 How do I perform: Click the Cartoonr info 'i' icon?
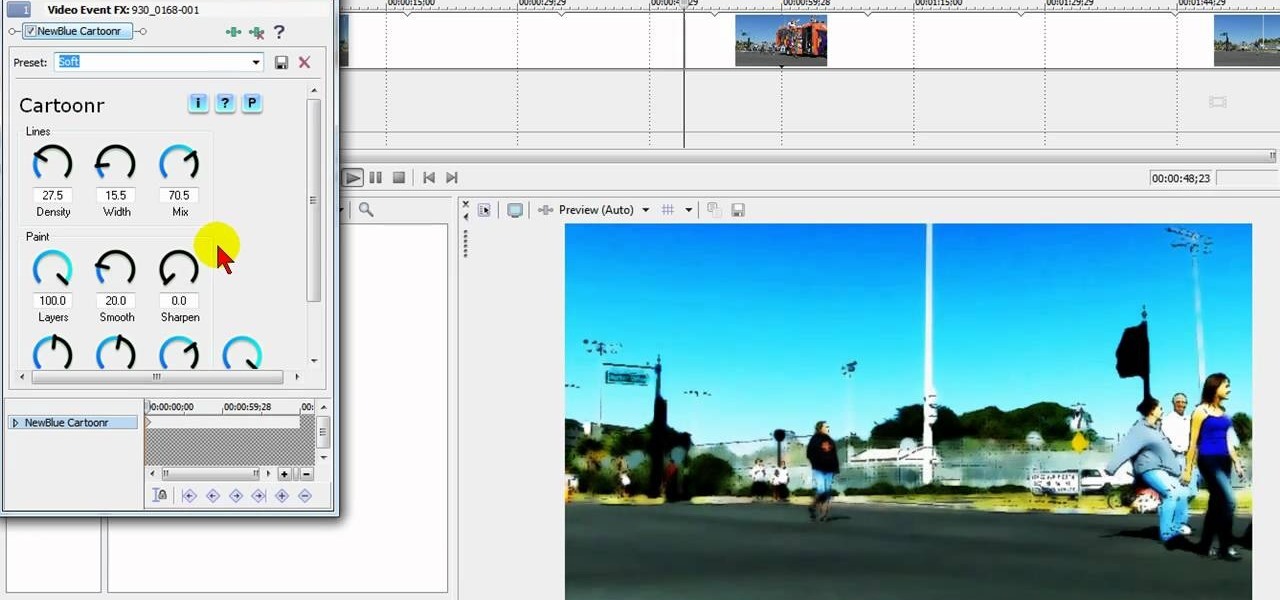198,103
